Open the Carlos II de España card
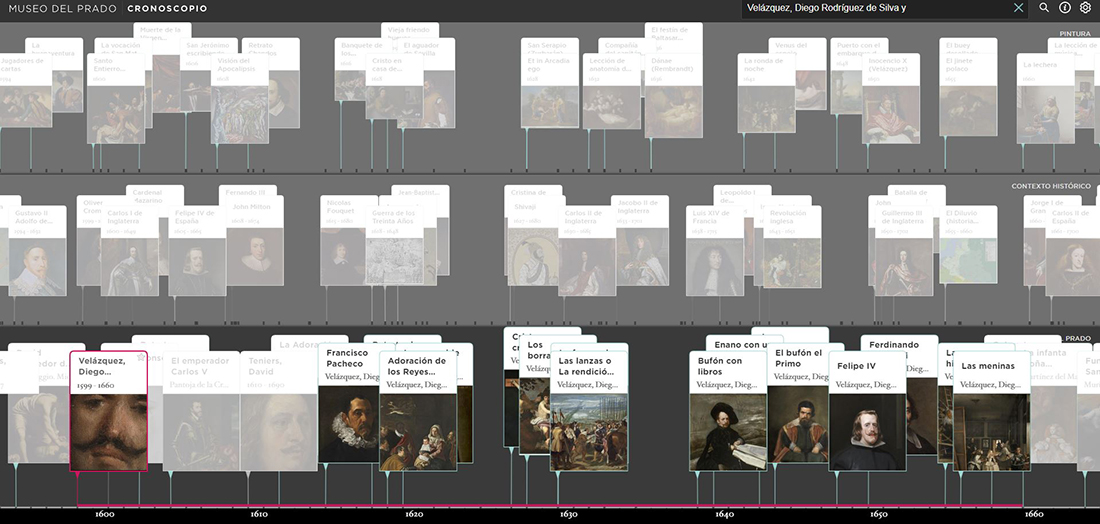1100x524 pixels. (x=1073, y=250)
